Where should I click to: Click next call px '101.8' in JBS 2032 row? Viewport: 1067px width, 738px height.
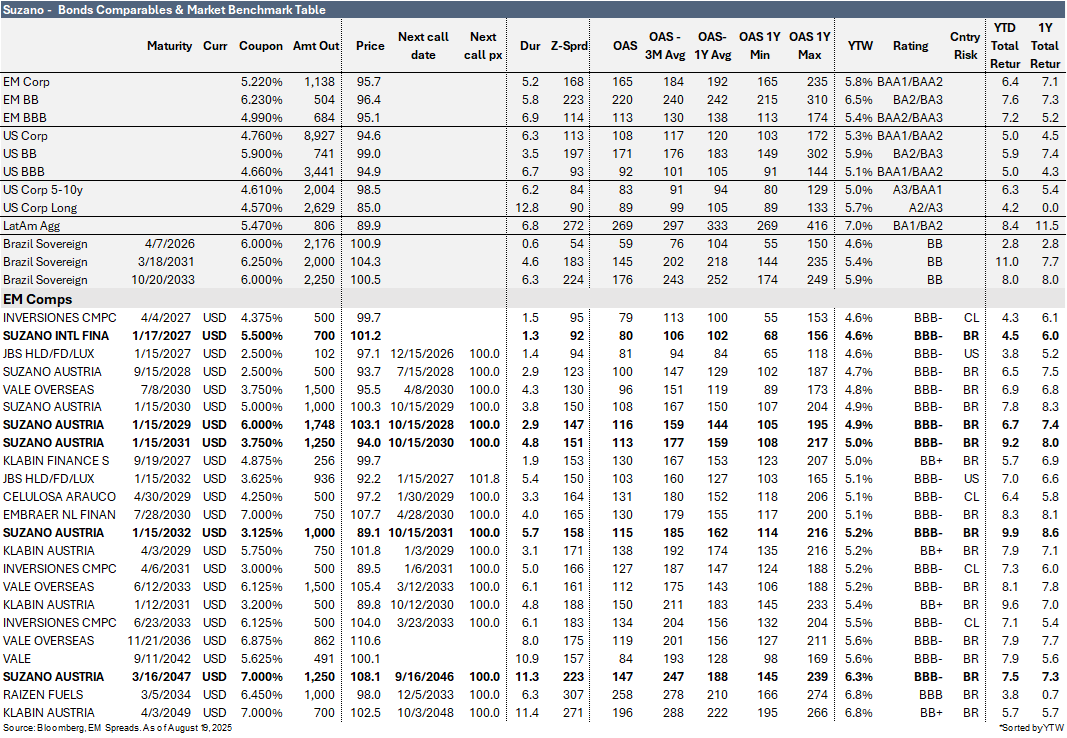pos(485,479)
